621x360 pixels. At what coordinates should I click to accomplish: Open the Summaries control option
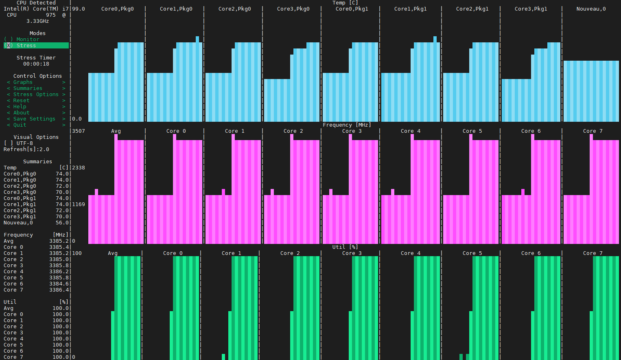pos(36,88)
